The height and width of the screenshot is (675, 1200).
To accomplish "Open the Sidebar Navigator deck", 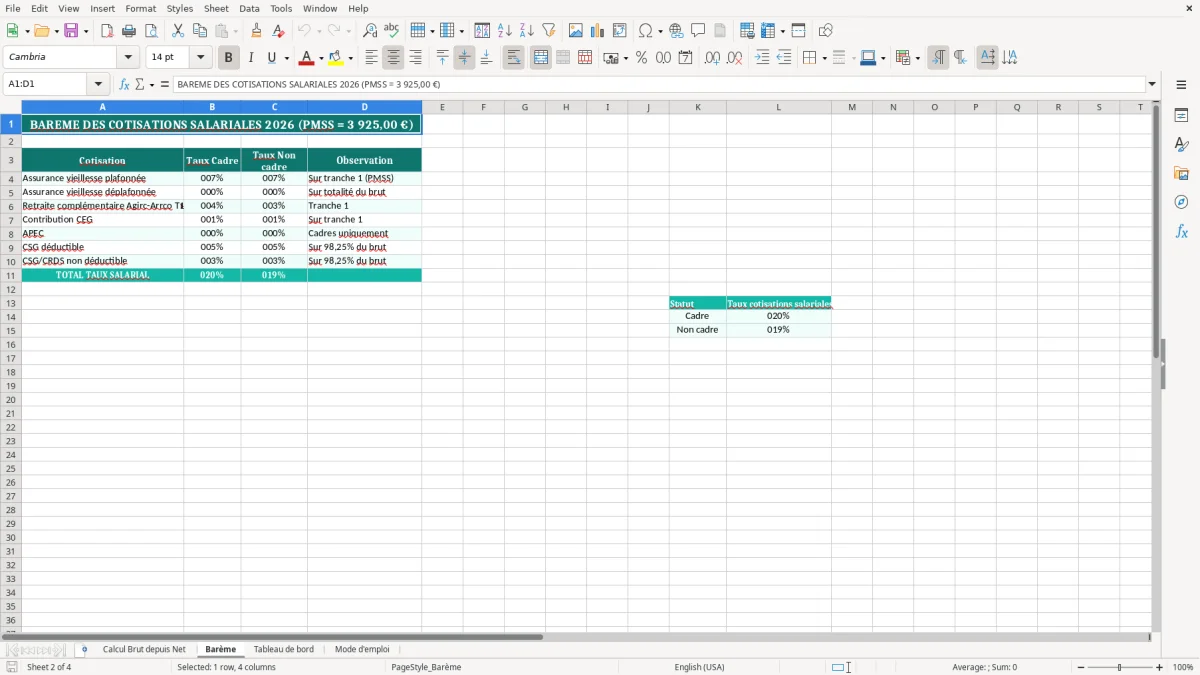I will click(x=1181, y=202).
